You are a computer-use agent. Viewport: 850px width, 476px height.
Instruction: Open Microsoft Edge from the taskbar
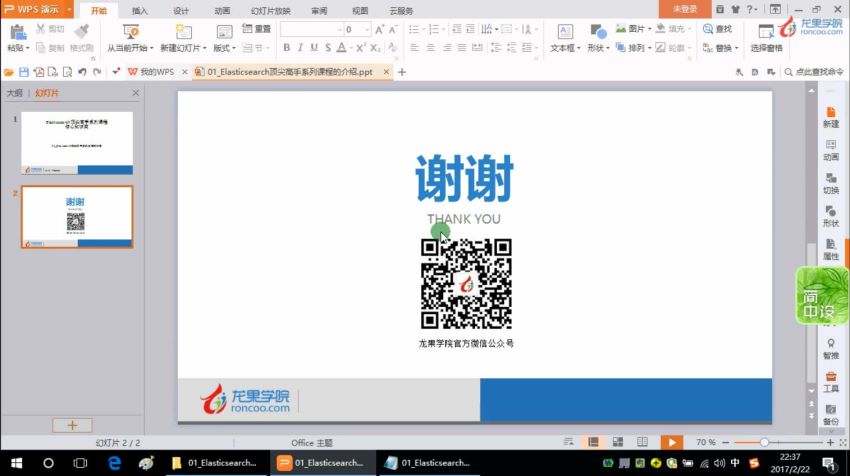coord(115,463)
